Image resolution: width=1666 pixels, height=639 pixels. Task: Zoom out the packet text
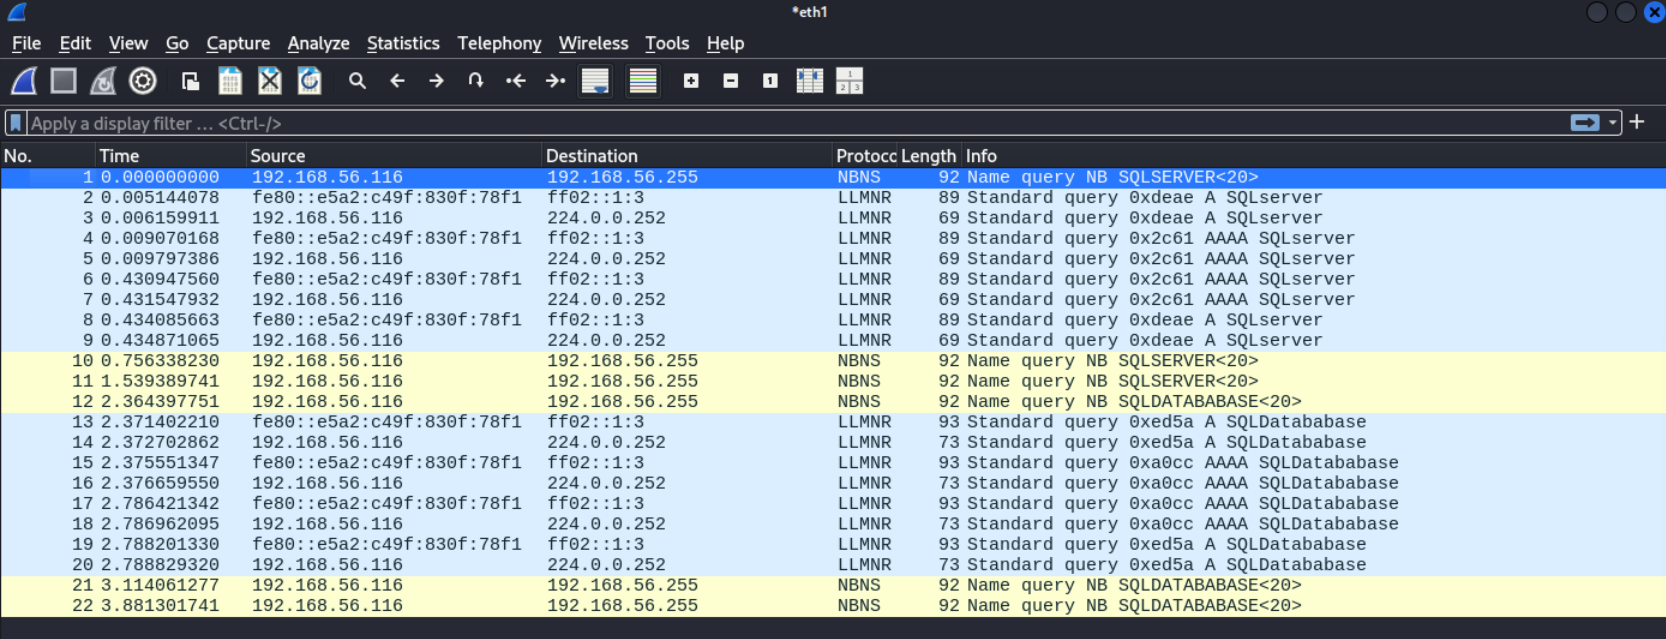point(731,81)
